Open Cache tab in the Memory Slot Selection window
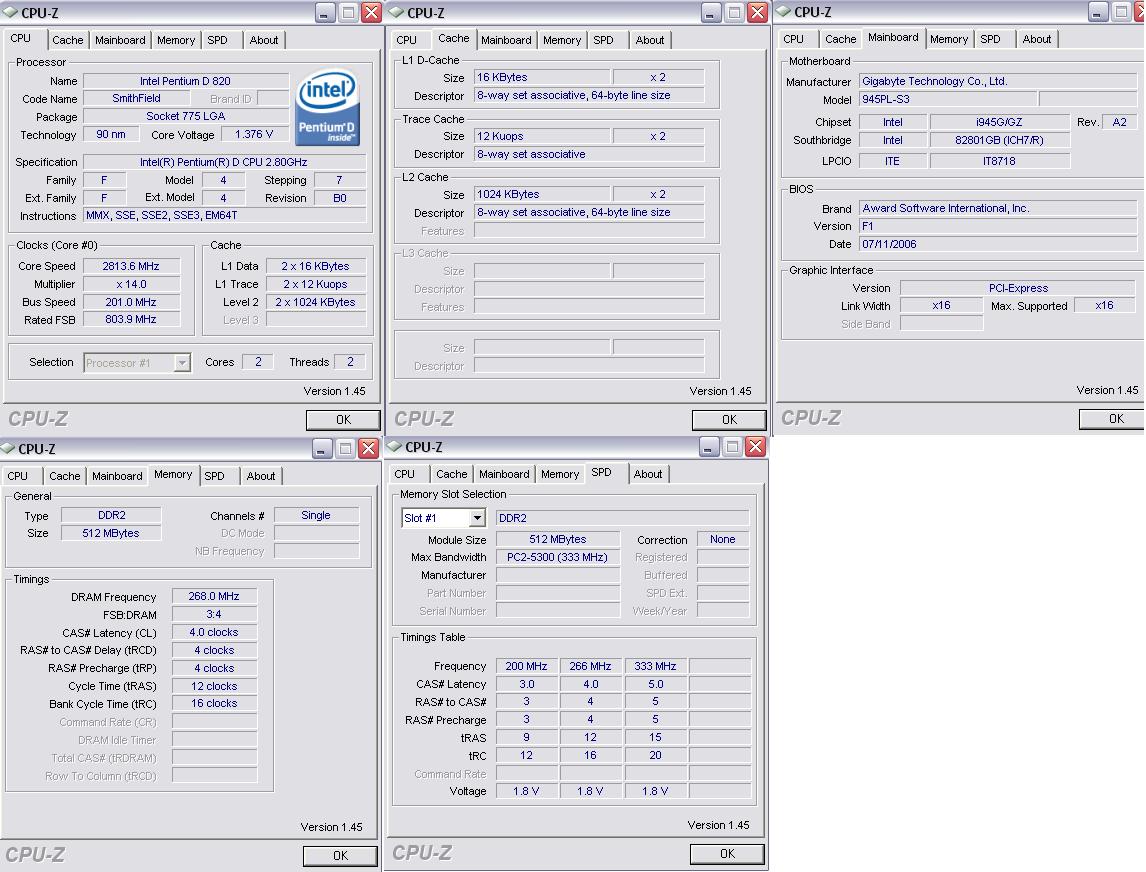This screenshot has width=1146, height=872. pyautogui.click(x=452, y=474)
